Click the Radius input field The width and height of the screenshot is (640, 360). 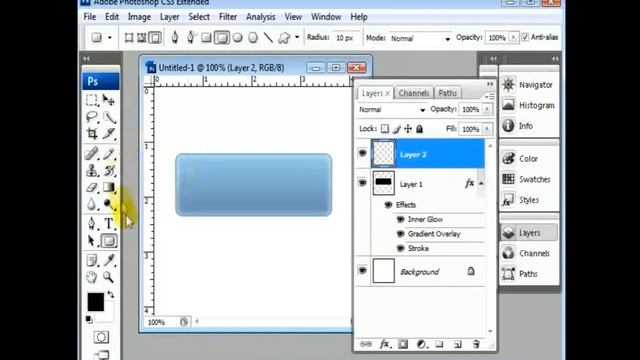[x=346, y=38]
